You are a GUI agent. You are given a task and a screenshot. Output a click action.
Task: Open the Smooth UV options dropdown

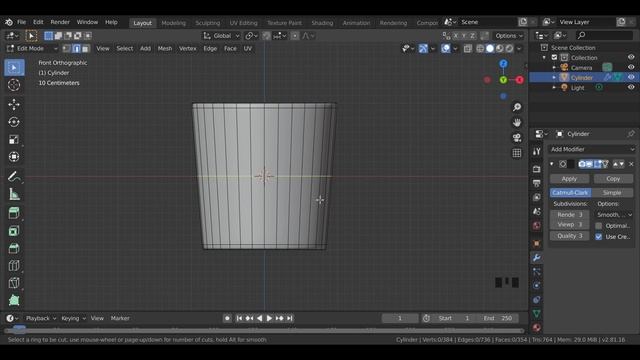[614, 215]
